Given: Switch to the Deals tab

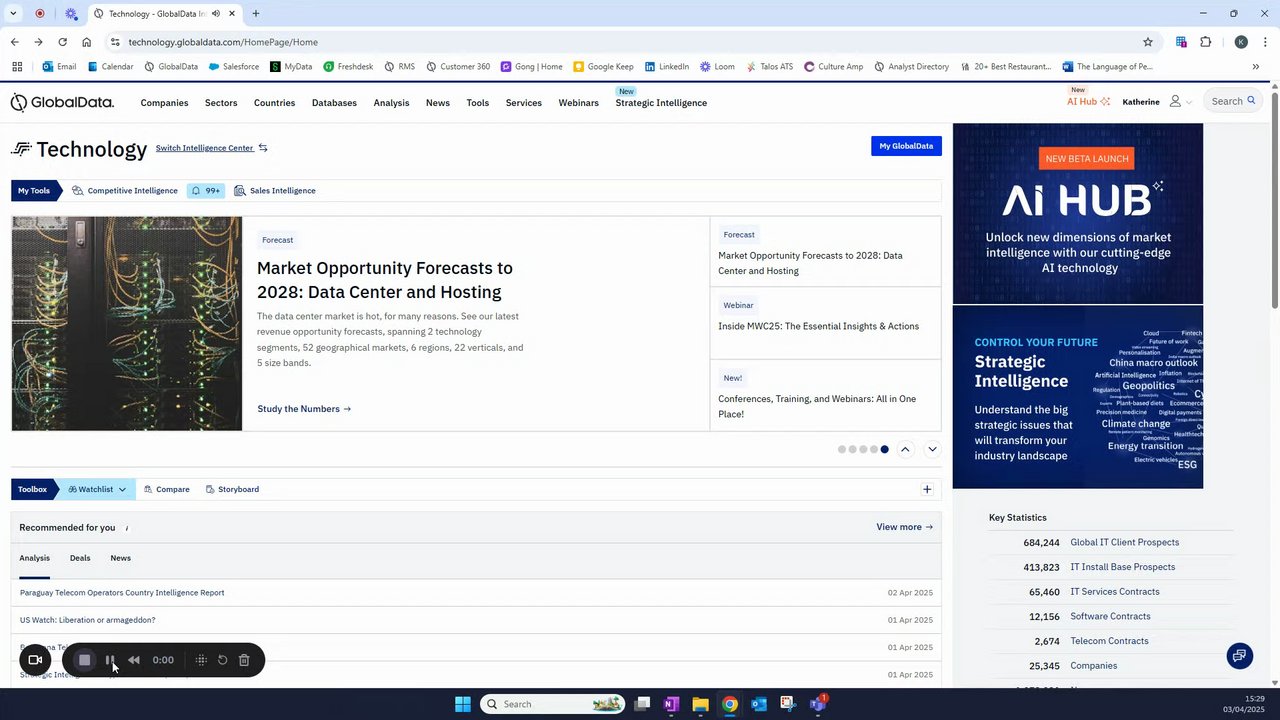Looking at the screenshot, I should coord(80,558).
